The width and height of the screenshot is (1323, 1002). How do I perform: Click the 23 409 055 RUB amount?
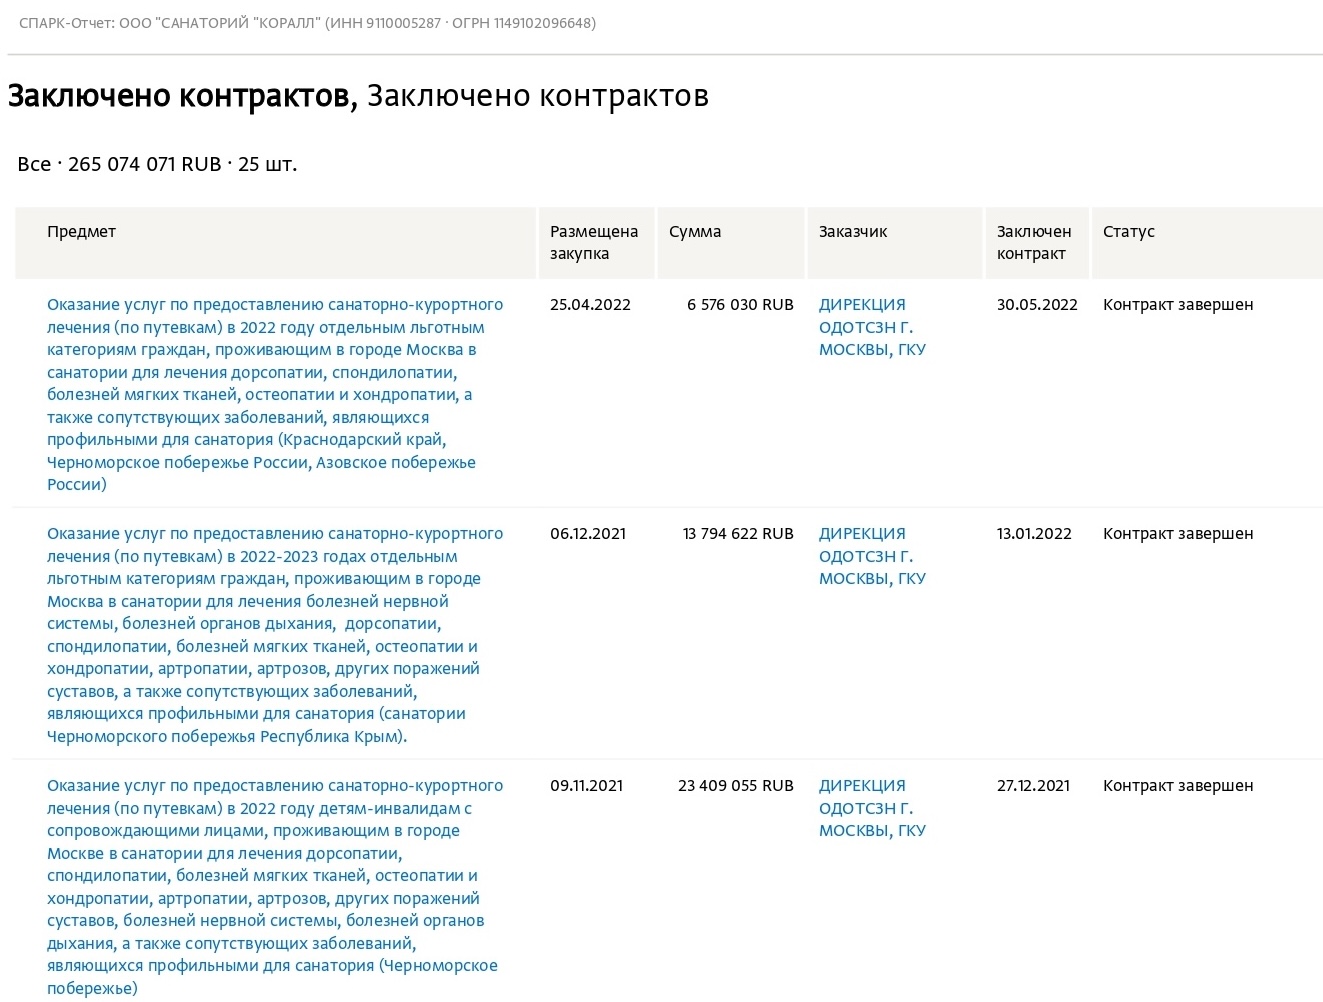[x=736, y=785]
